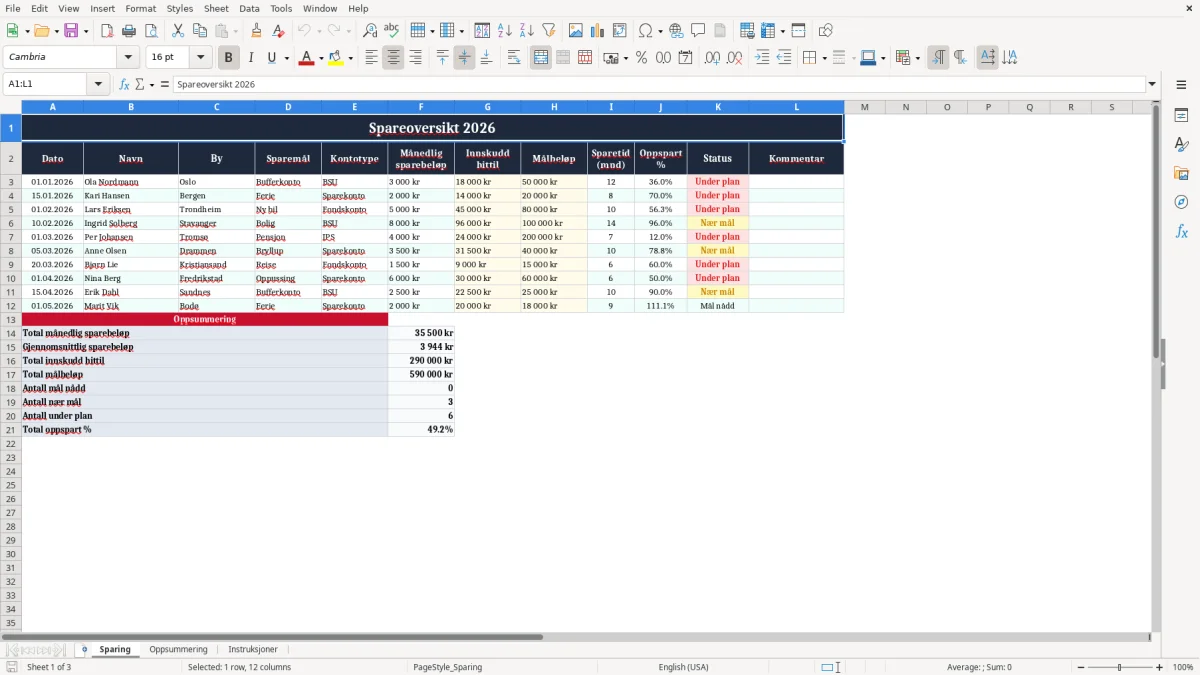Click Sort Ascending icon
The height and width of the screenshot is (675, 1200).
pyautogui.click(x=505, y=31)
